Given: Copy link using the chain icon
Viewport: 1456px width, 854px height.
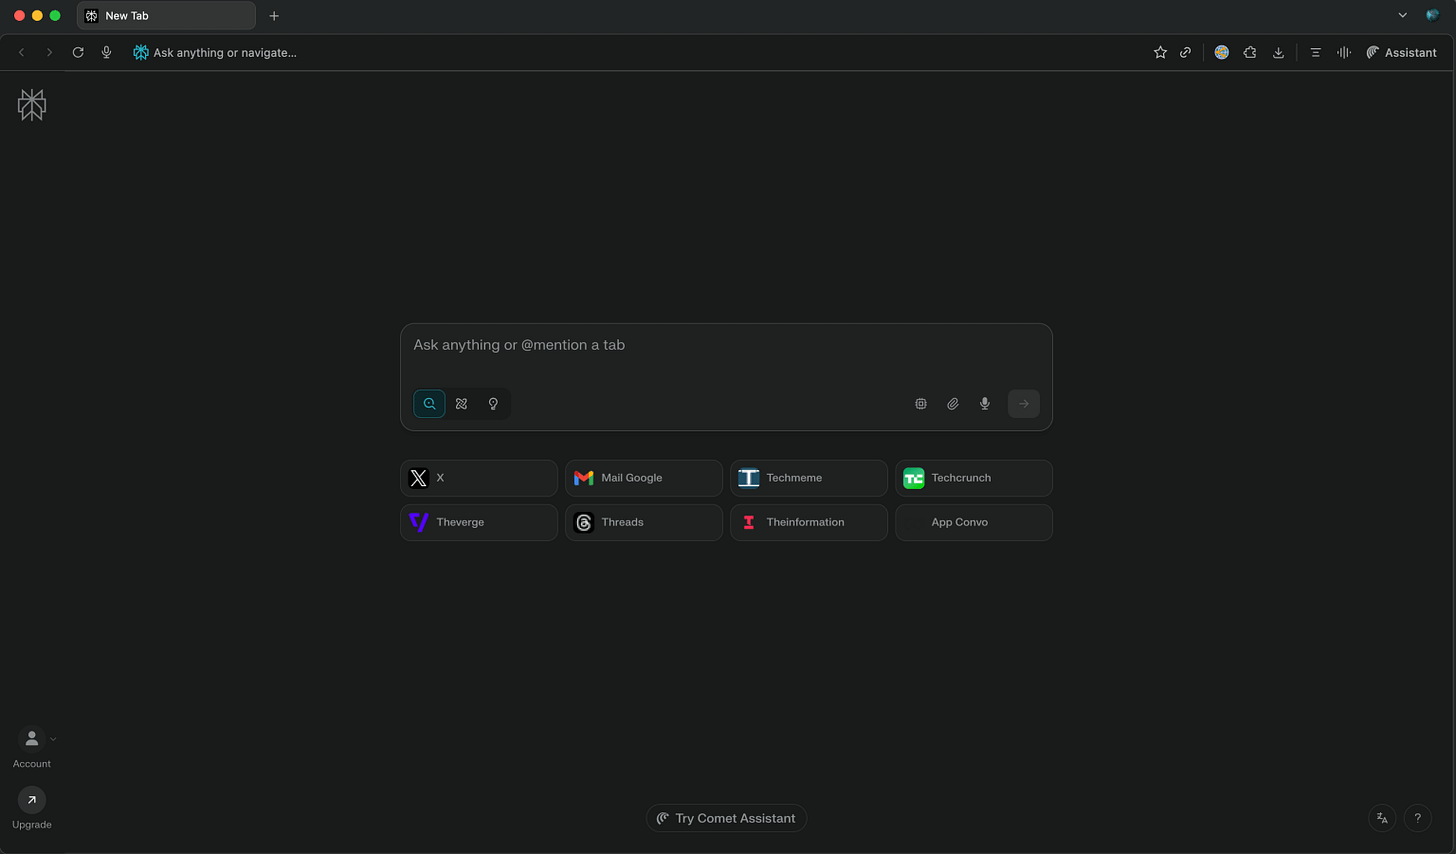Looking at the screenshot, I should pyautogui.click(x=1185, y=52).
